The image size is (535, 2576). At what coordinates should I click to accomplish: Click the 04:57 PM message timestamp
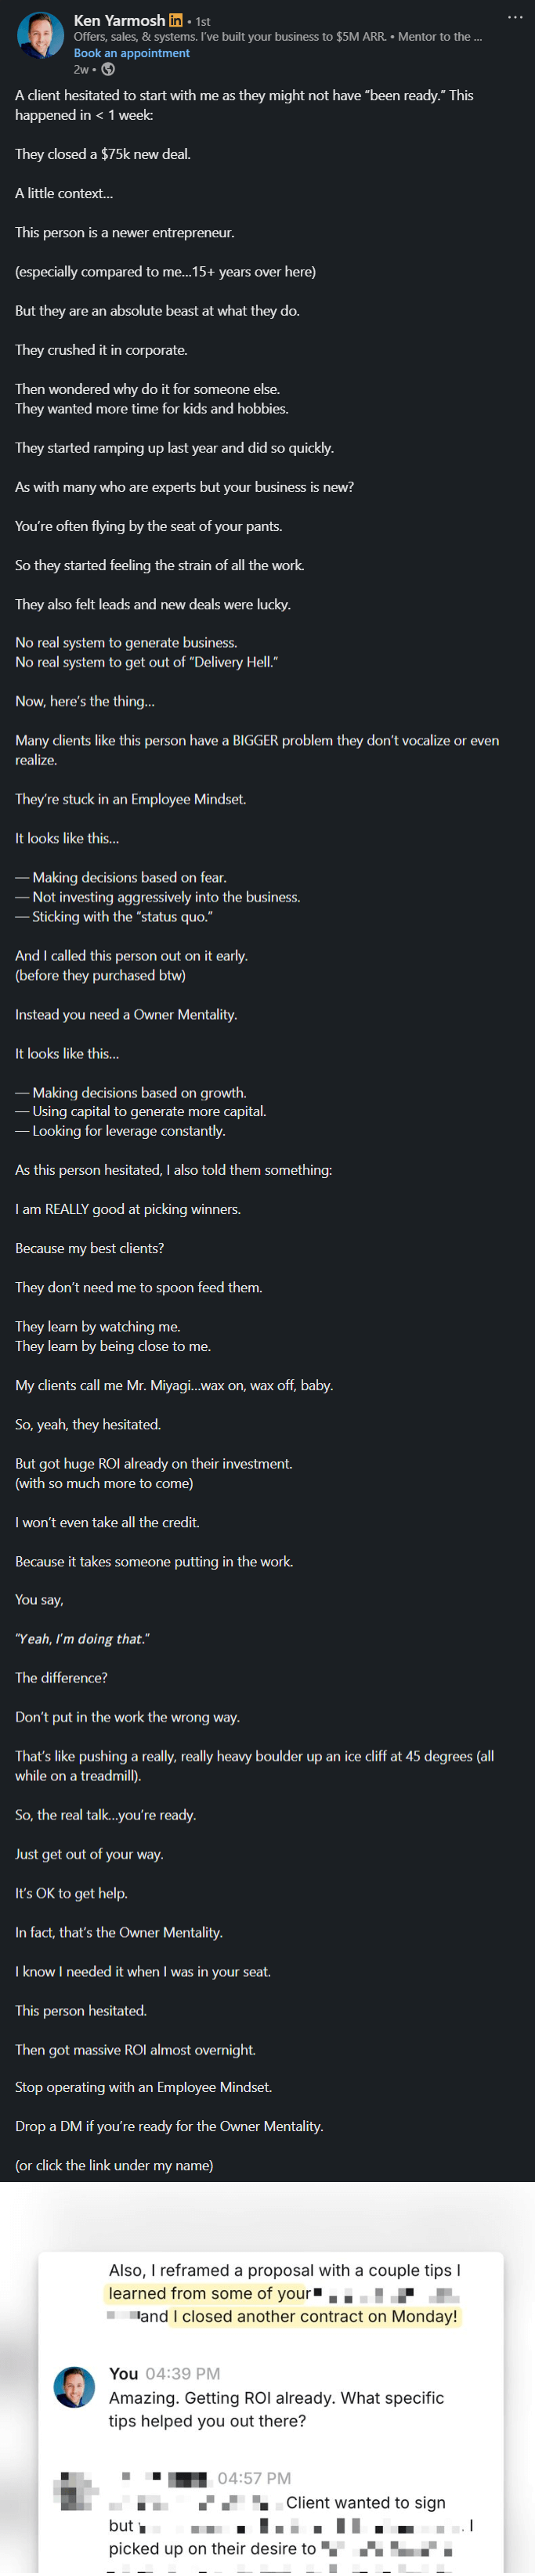[254, 2477]
